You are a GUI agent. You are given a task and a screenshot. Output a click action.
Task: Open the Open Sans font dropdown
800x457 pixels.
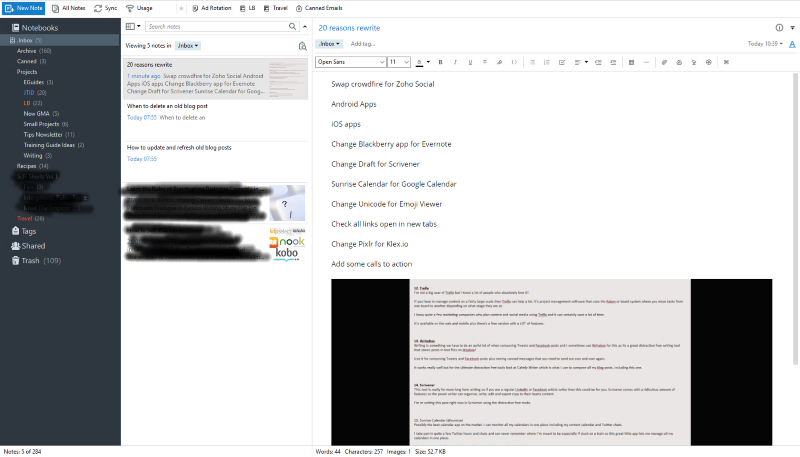point(351,62)
